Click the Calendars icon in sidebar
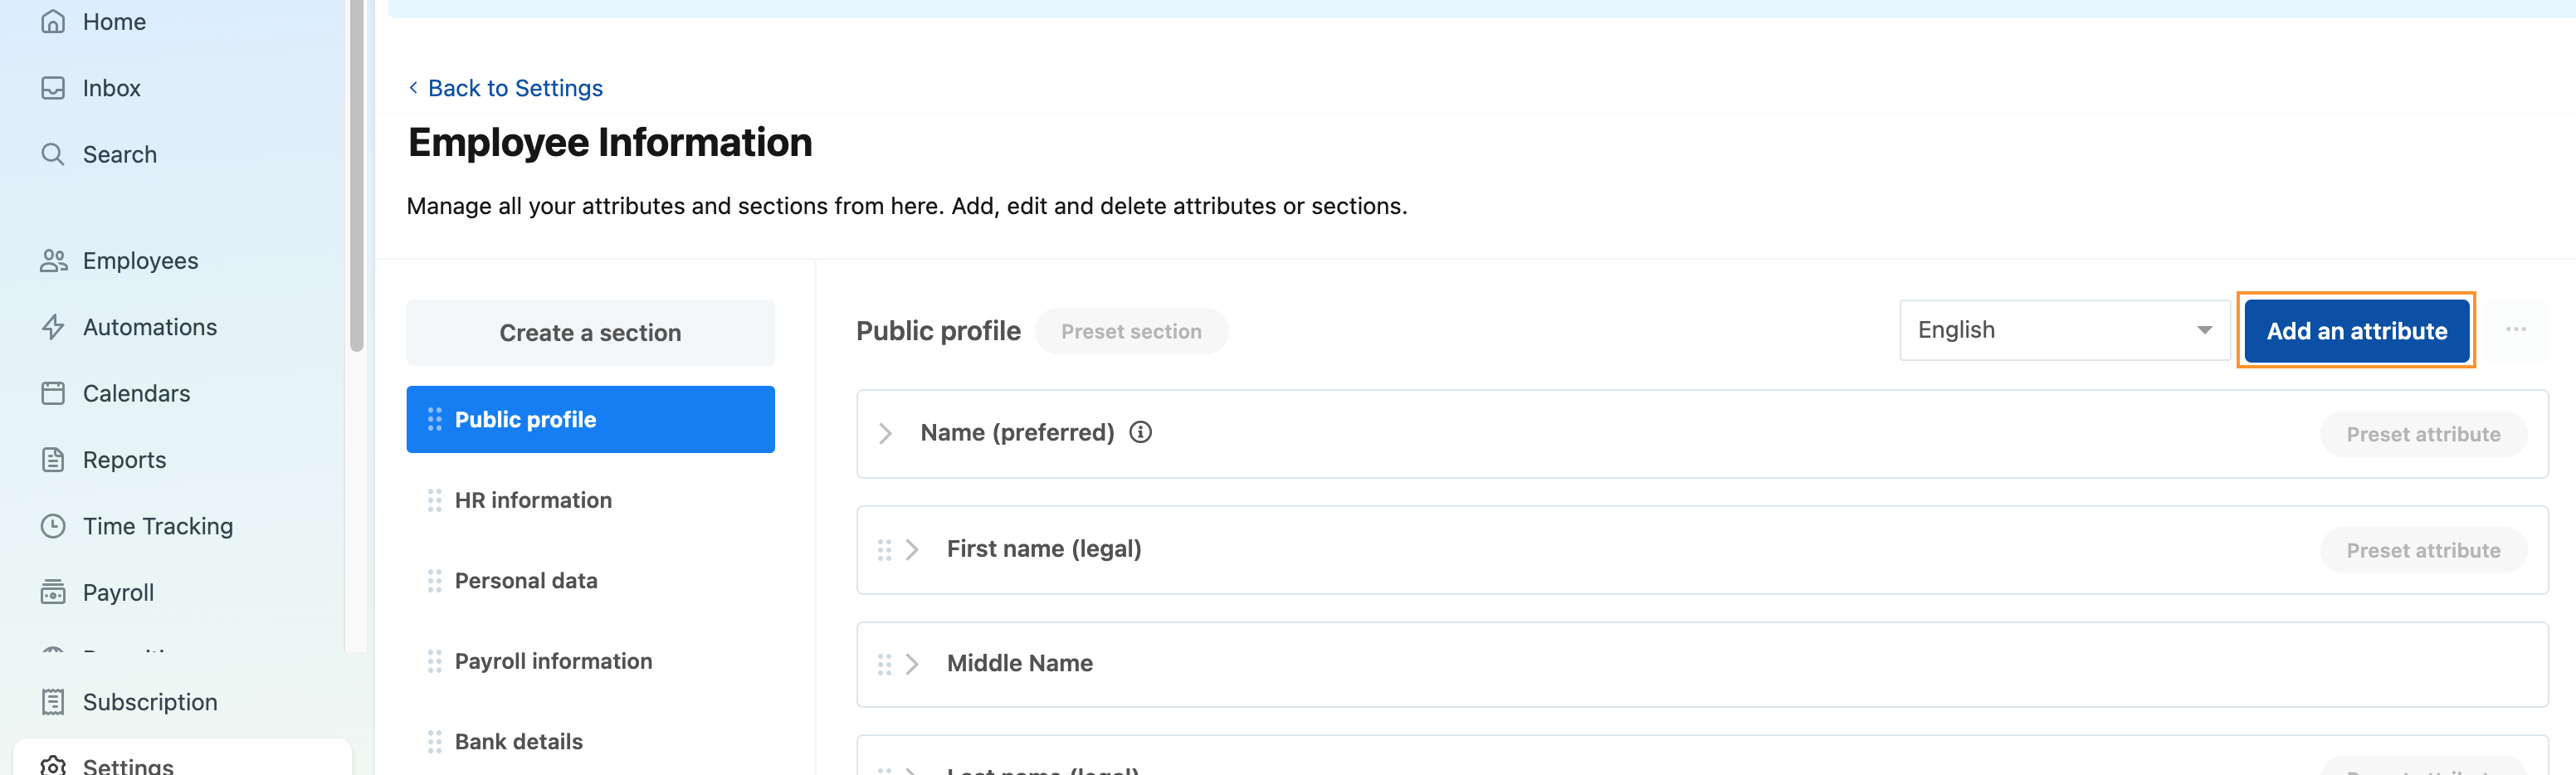The height and width of the screenshot is (775, 2576). pos(53,393)
